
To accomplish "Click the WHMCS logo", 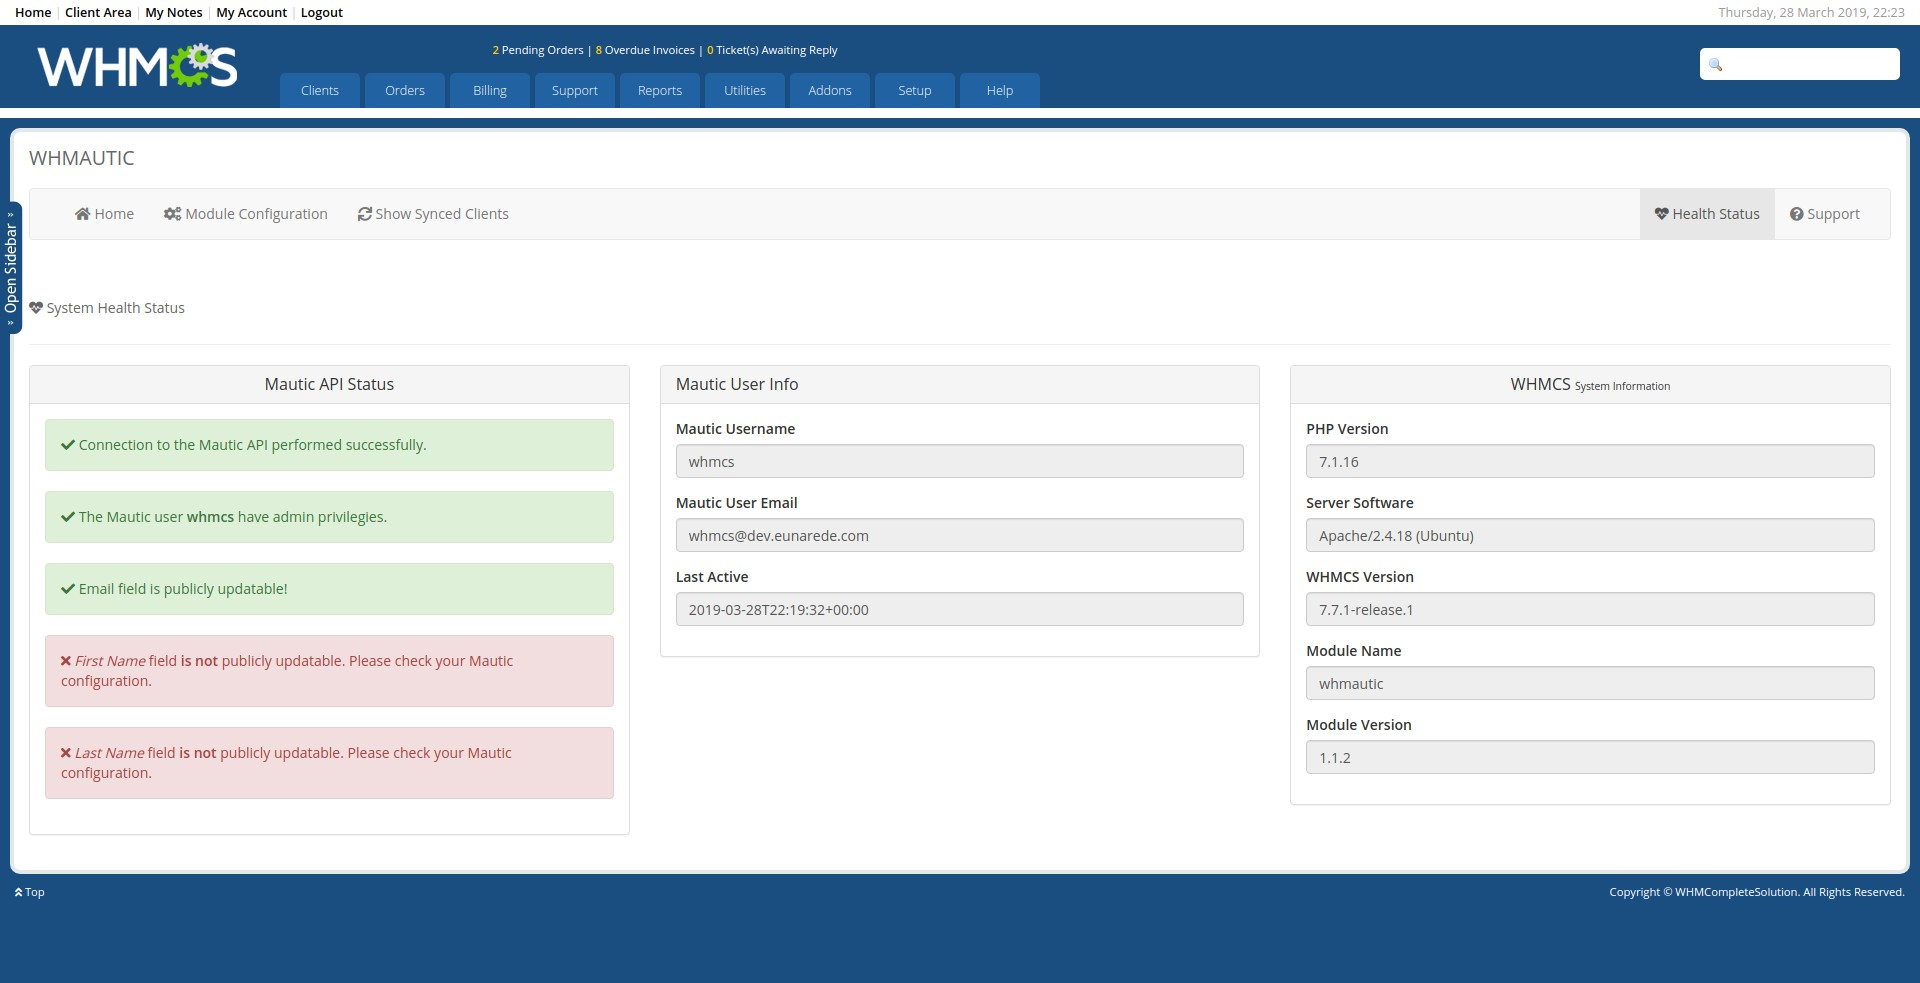I will pyautogui.click(x=137, y=66).
